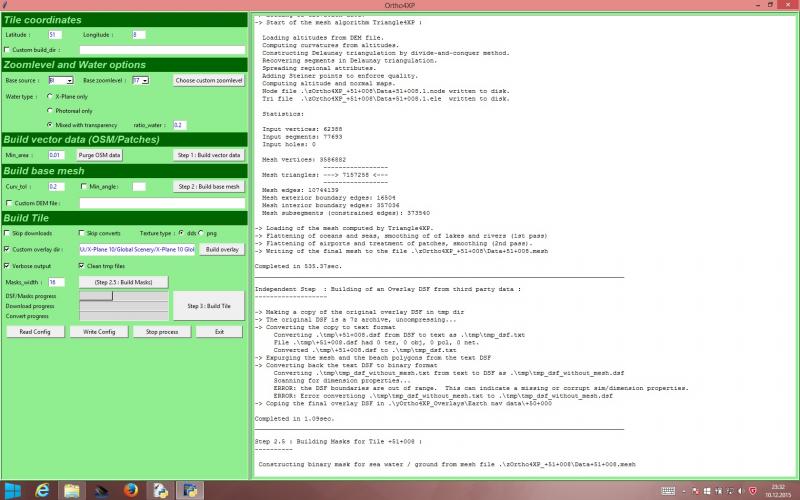Click Write Config button
The image size is (800, 500).
click(99, 332)
